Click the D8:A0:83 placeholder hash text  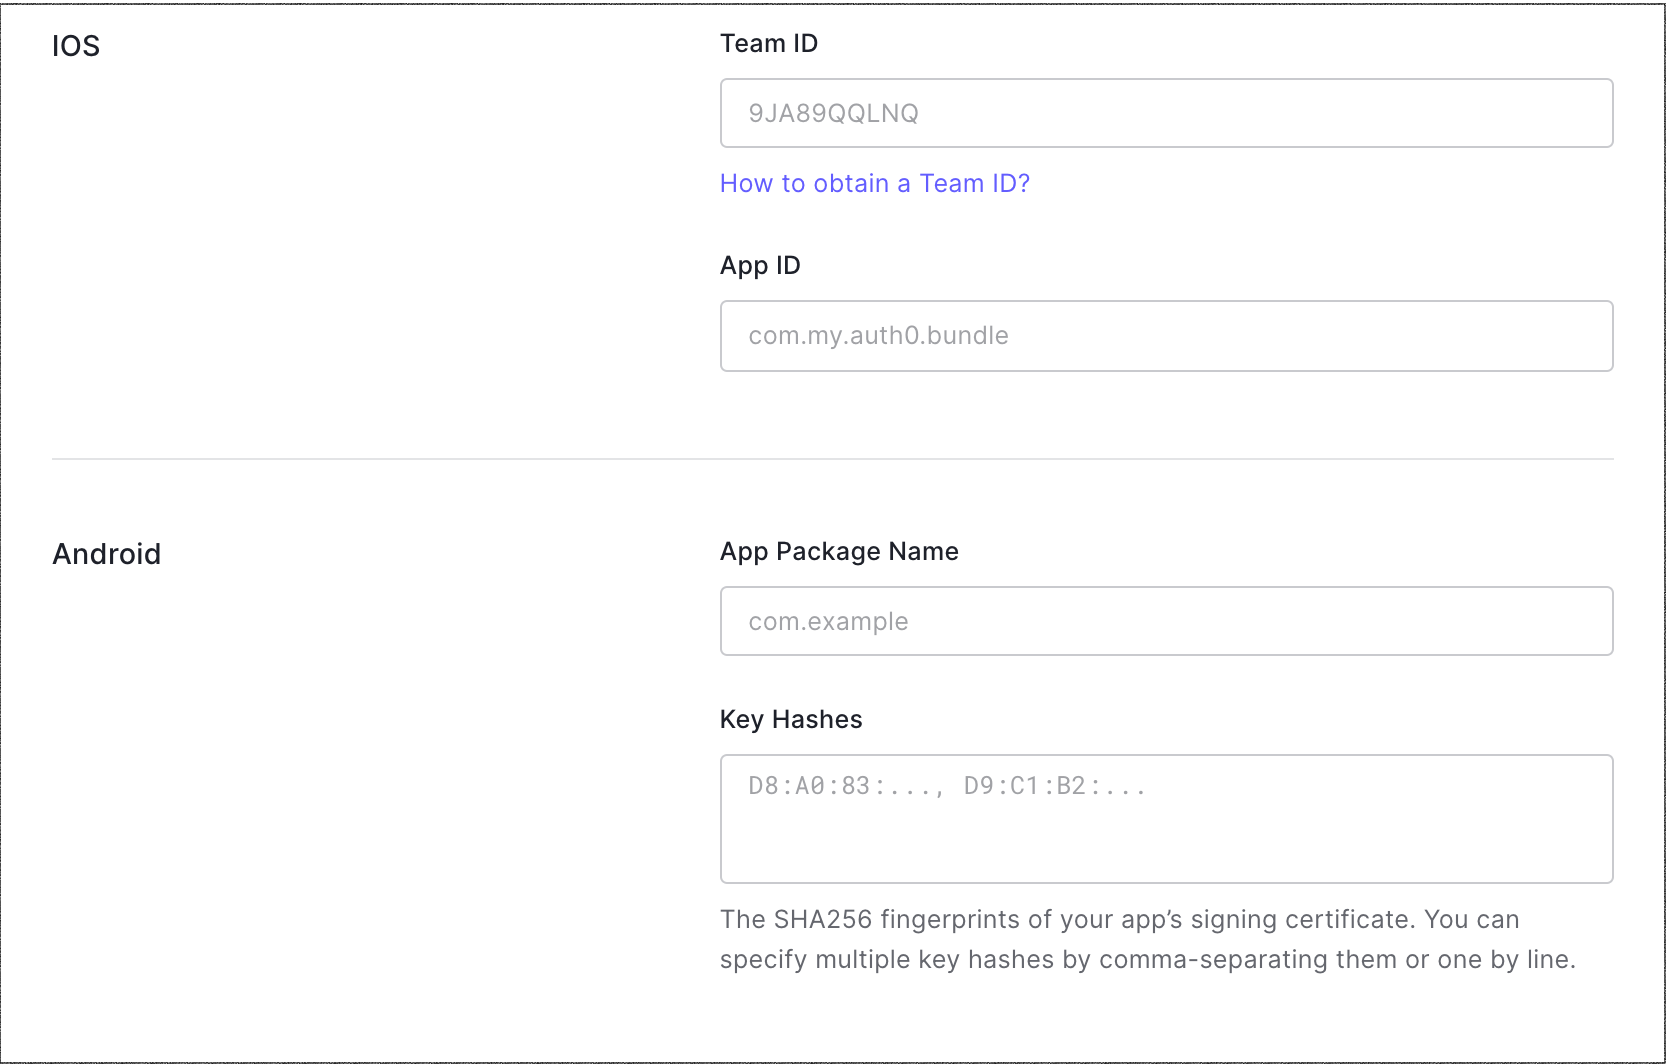point(844,786)
